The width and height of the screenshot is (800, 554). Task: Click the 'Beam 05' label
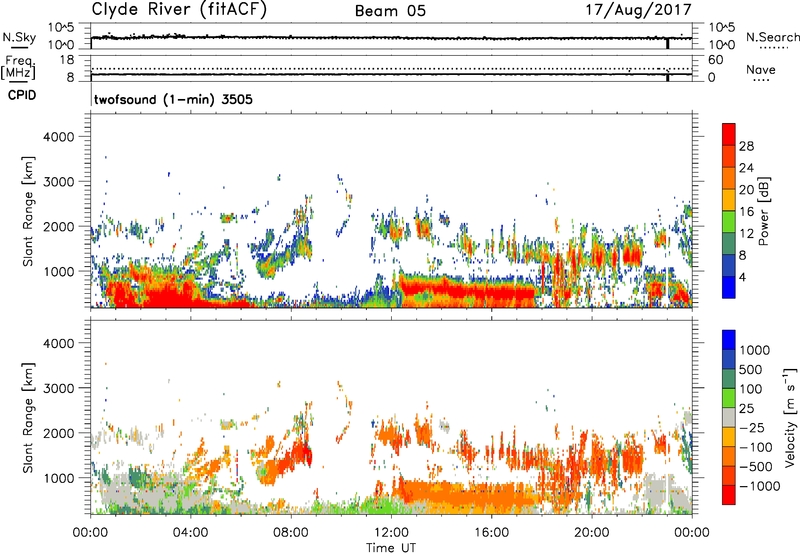click(x=390, y=11)
